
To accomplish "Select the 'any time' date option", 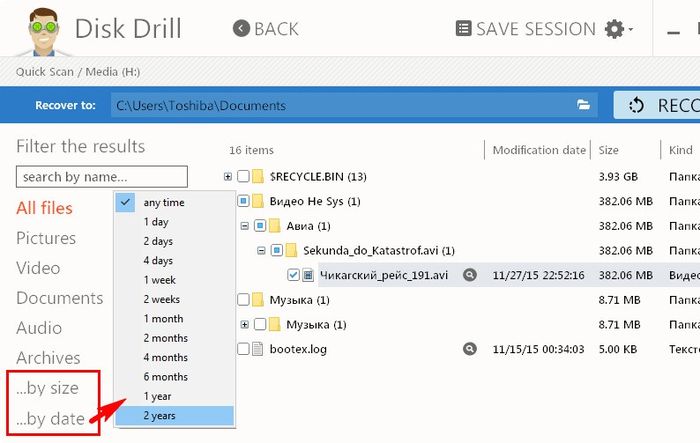I will [175, 202].
